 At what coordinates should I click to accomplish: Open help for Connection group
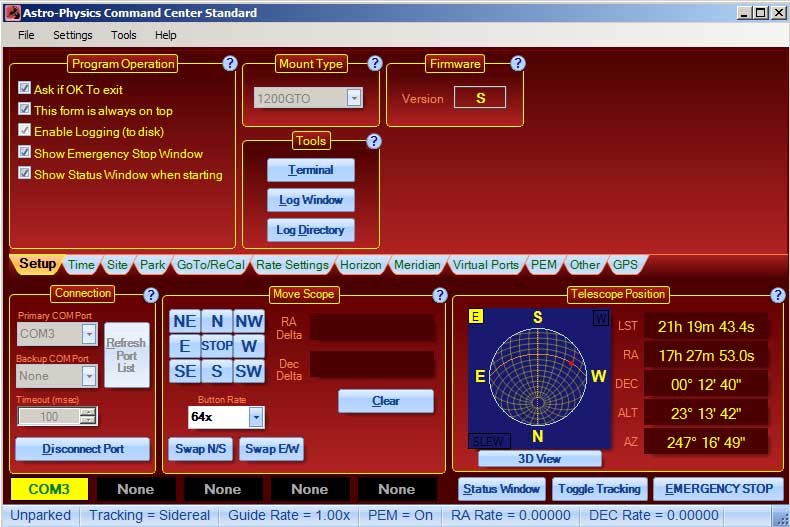(151, 295)
